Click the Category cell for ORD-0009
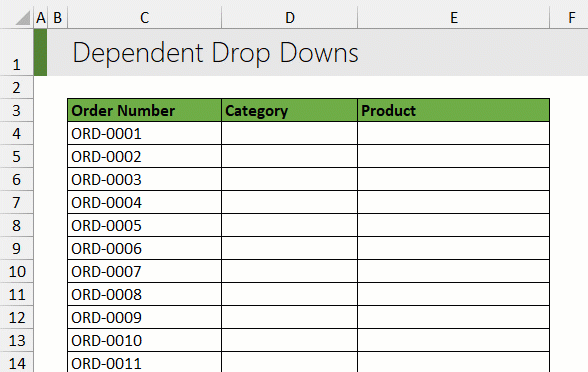The image size is (588, 372). point(290,318)
